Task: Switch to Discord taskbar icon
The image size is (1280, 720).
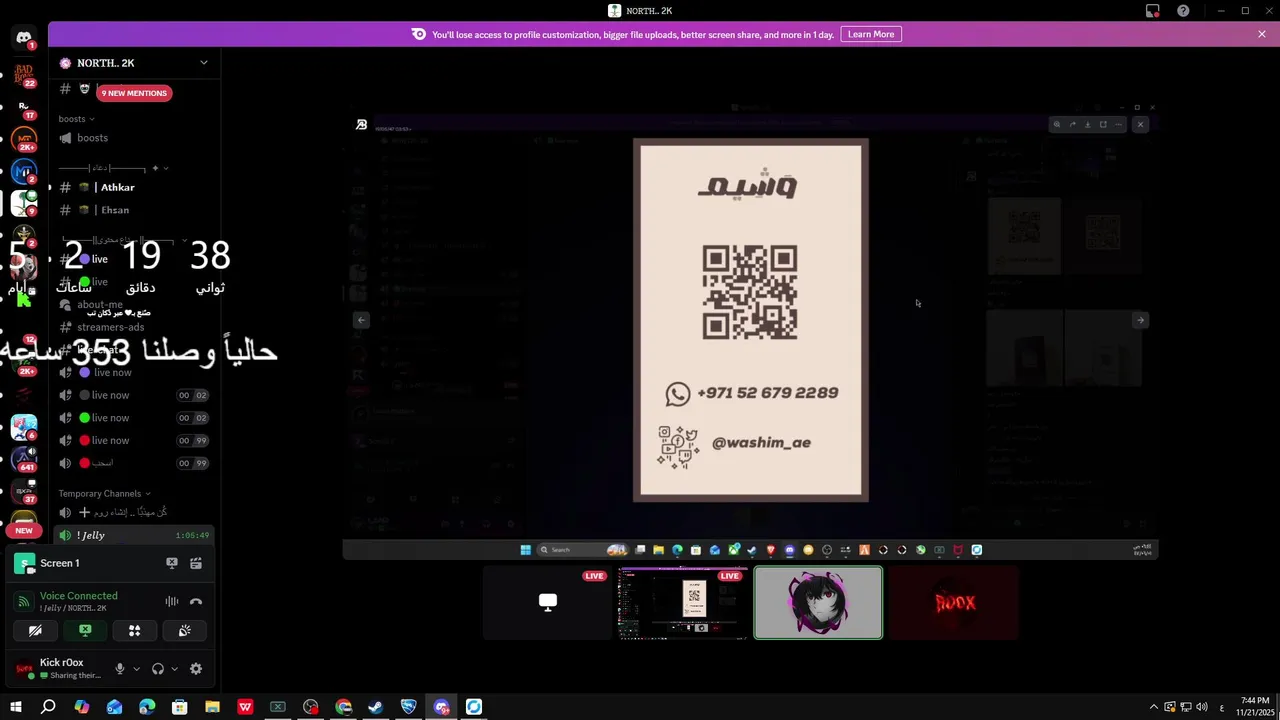Action: click(x=441, y=707)
